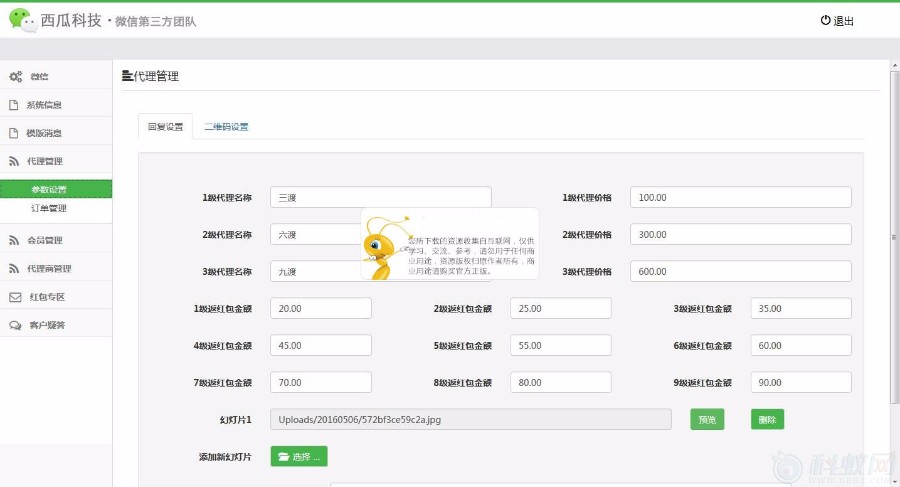Click the page vertical scrollbar
Viewport: 900px width, 487px height.
coord(894,238)
